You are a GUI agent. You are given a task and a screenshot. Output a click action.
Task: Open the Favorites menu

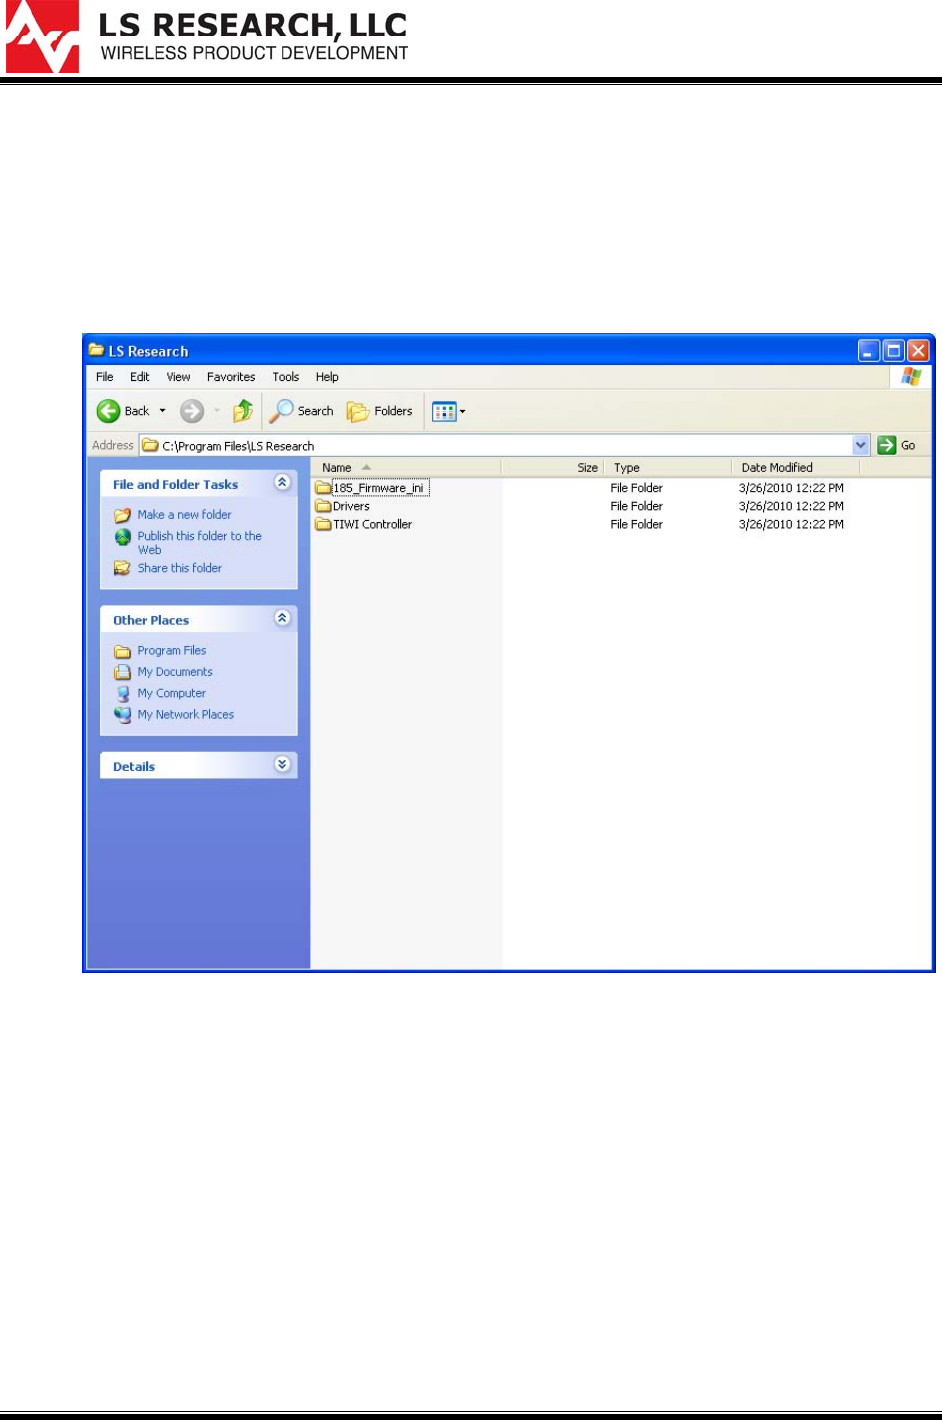tap(231, 377)
